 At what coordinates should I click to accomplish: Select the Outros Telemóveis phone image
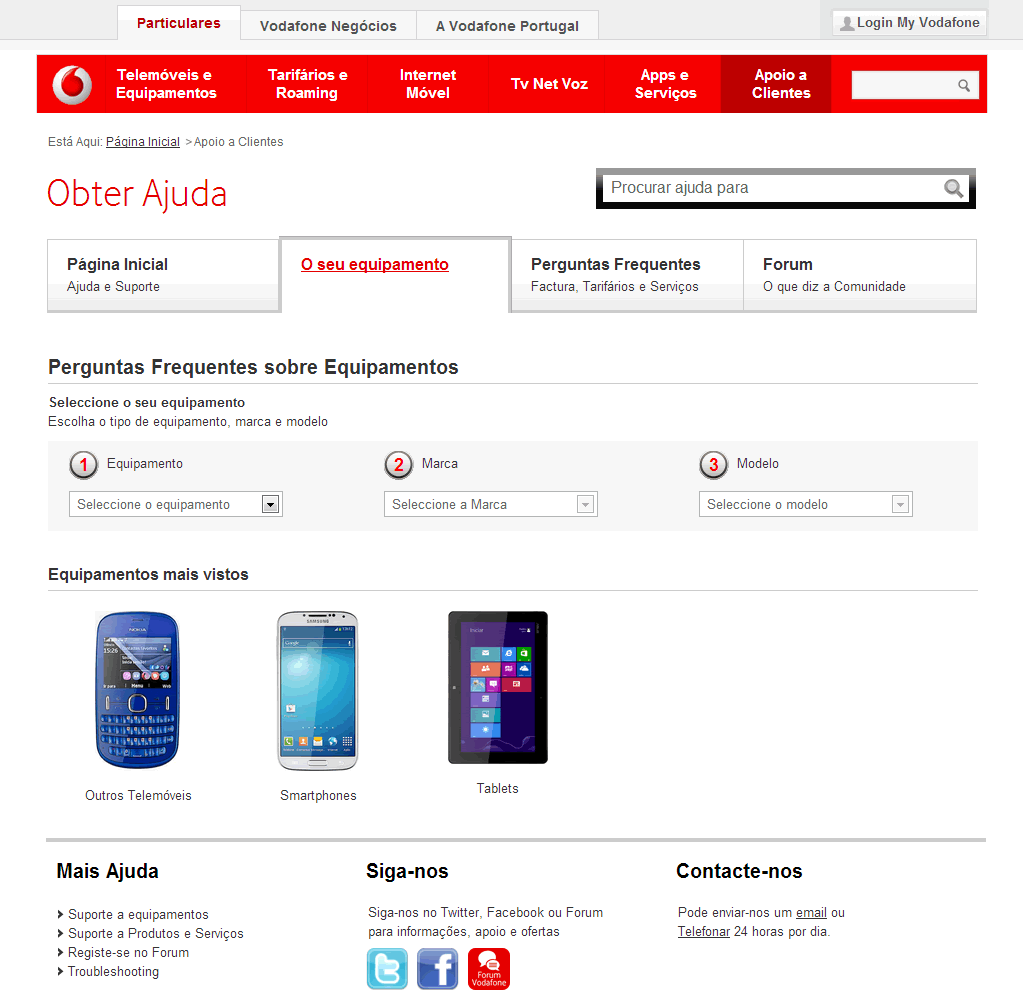coord(138,689)
